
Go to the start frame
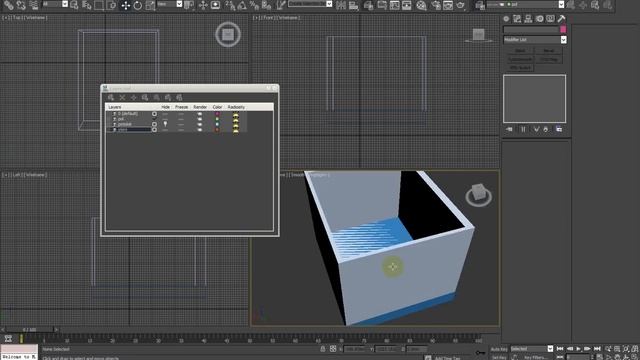click(x=560, y=349)
